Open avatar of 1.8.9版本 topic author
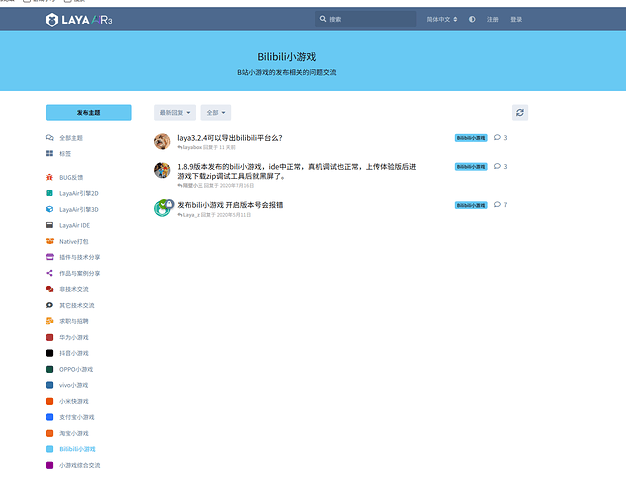 pos(162,170)
